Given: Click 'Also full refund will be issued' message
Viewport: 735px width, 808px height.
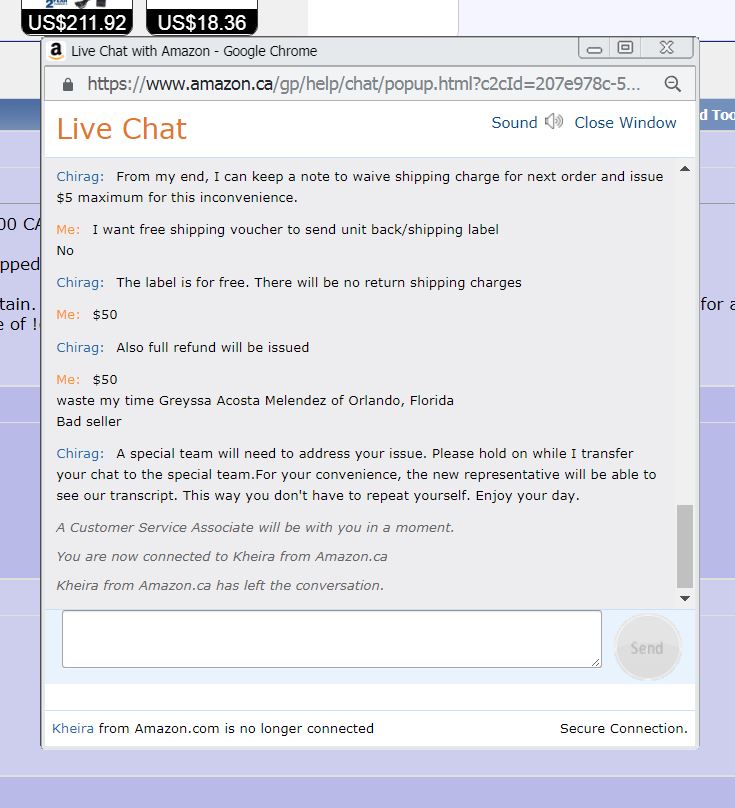Looking at the screenshot, I should tap(212, 347).
